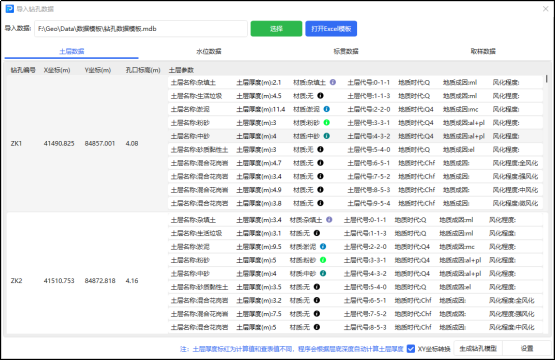The image size is (556, 361).
Task: Click the vertical scrollbar of soil list
Action: (547, 79)
